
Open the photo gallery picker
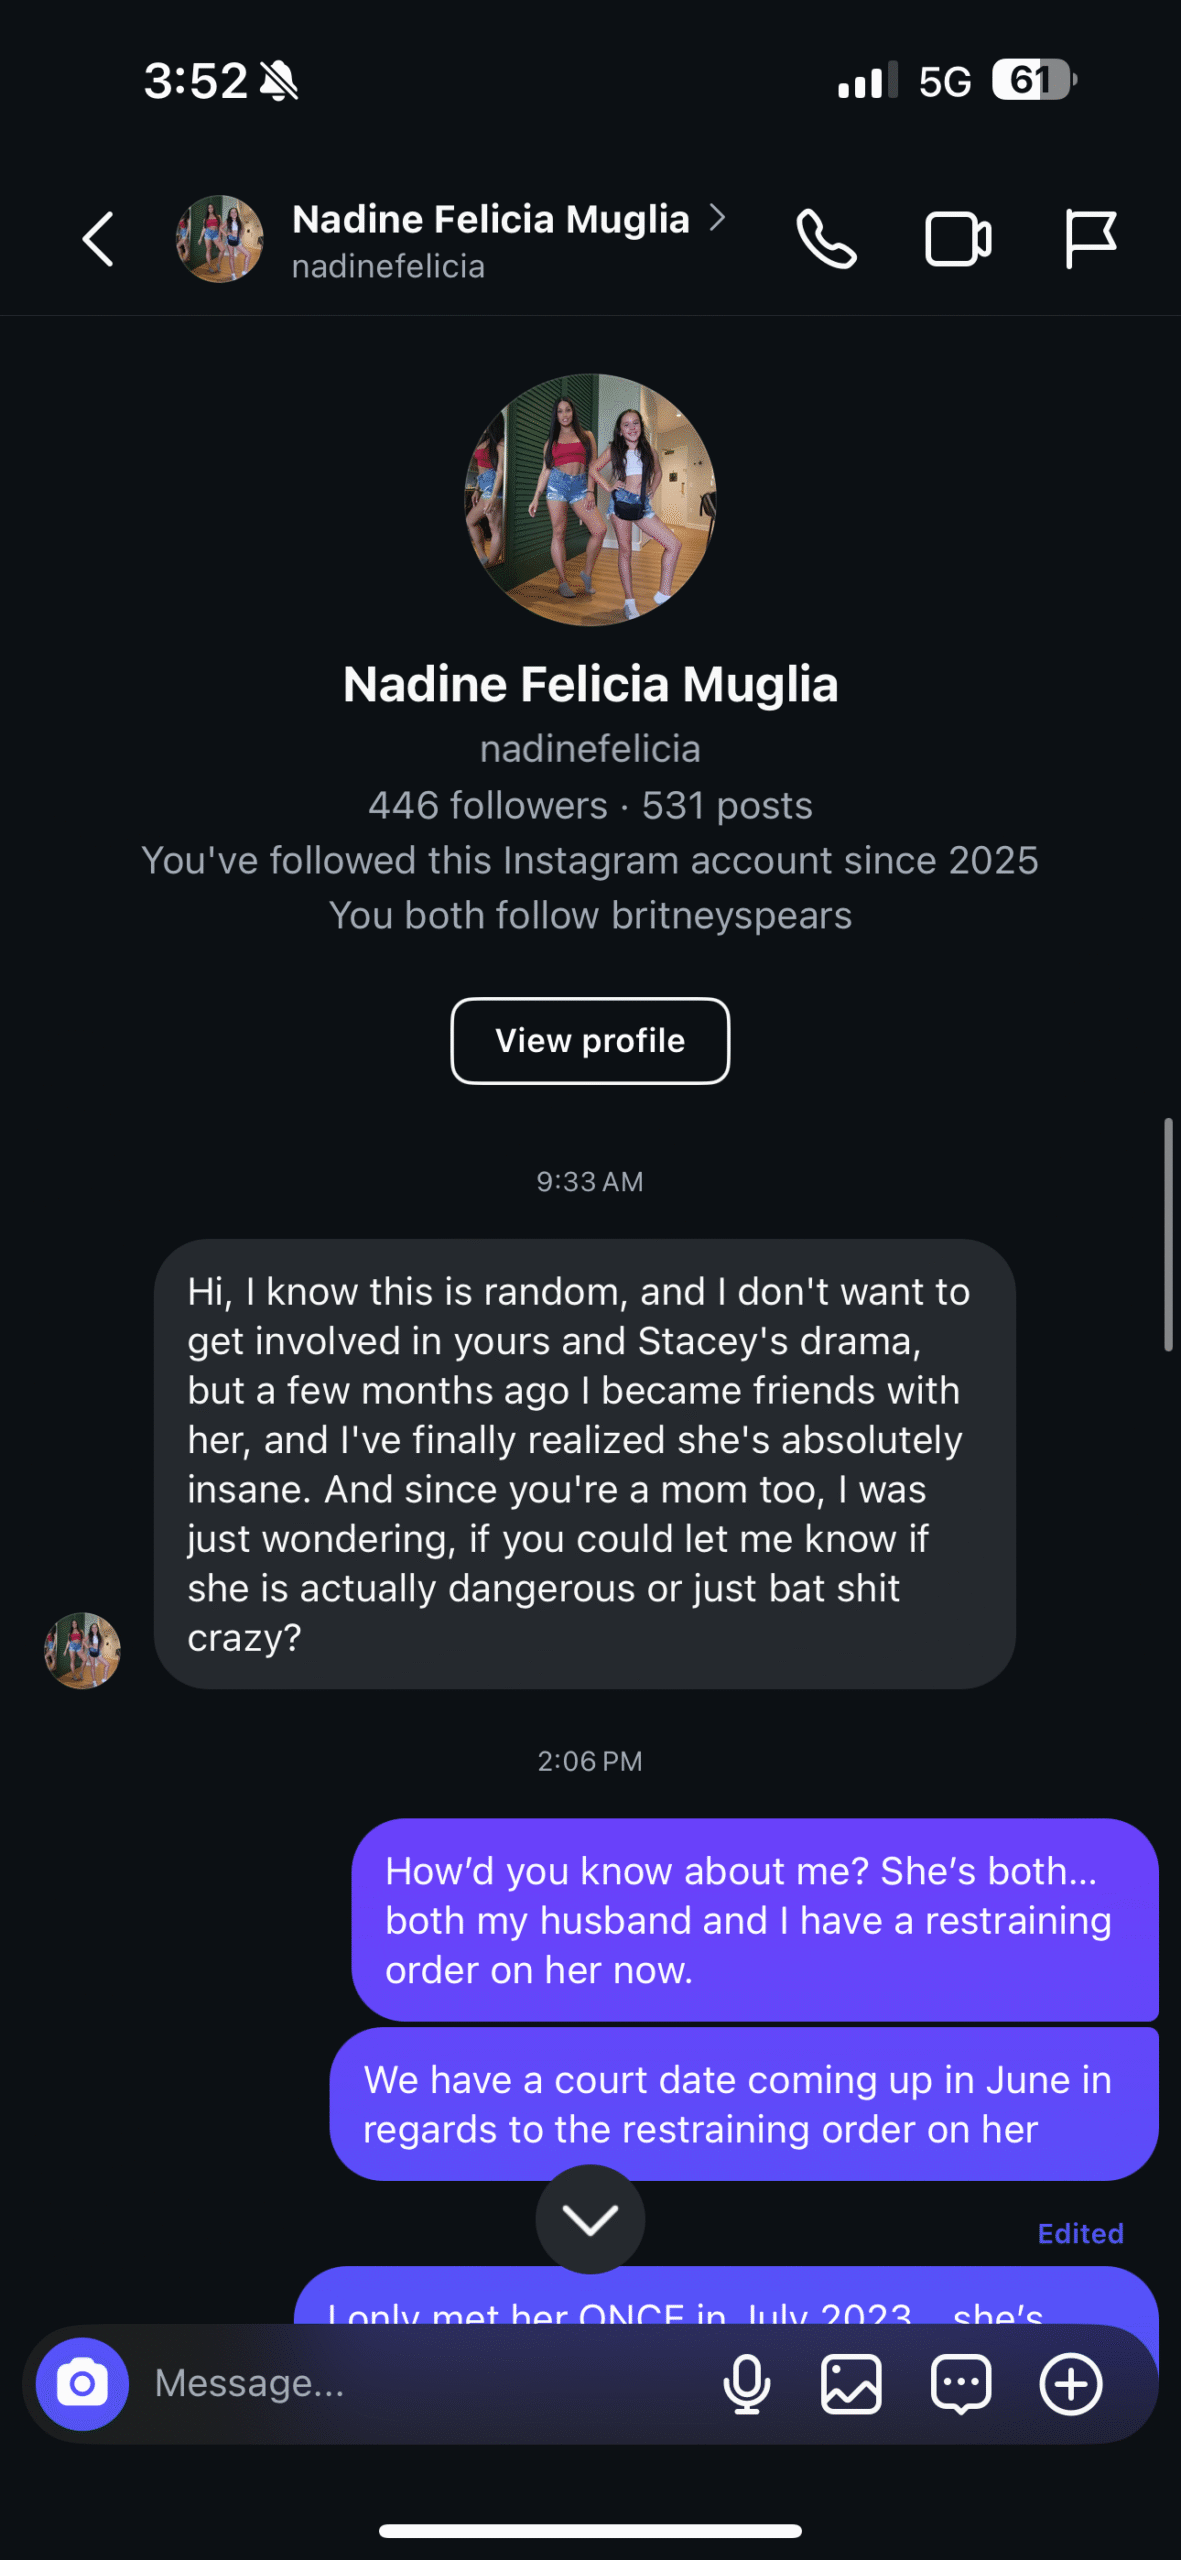point(851,2384)
